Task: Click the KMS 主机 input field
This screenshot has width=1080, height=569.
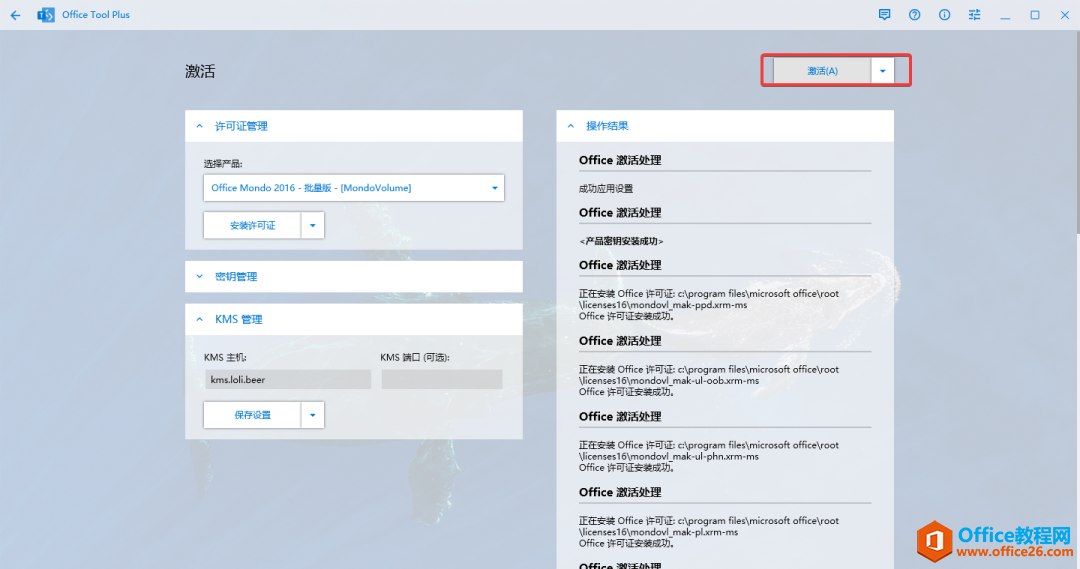Action: [288, 380]
